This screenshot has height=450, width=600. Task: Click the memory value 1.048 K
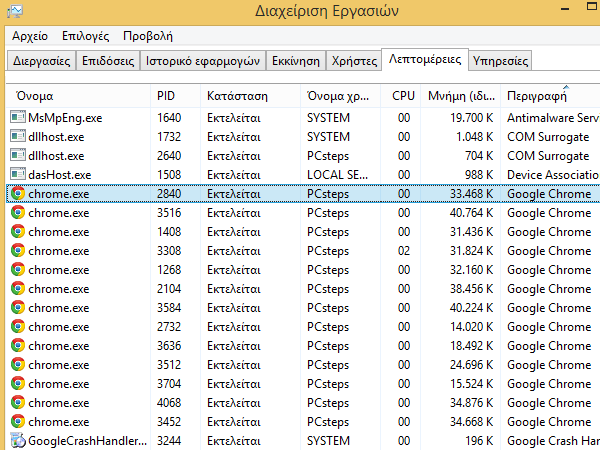tap(474, 137)
